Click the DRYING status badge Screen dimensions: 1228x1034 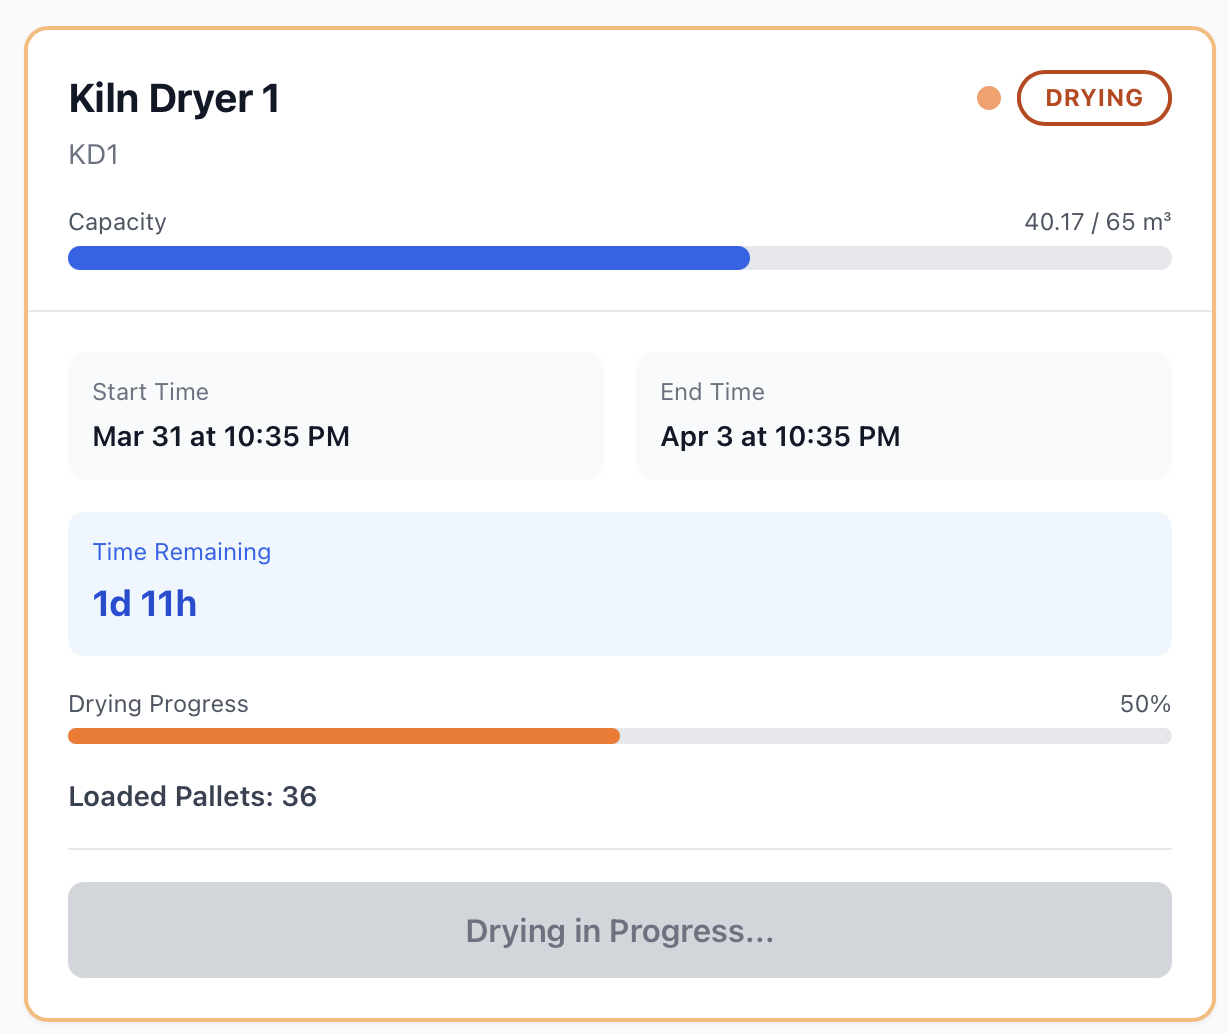1094,98
